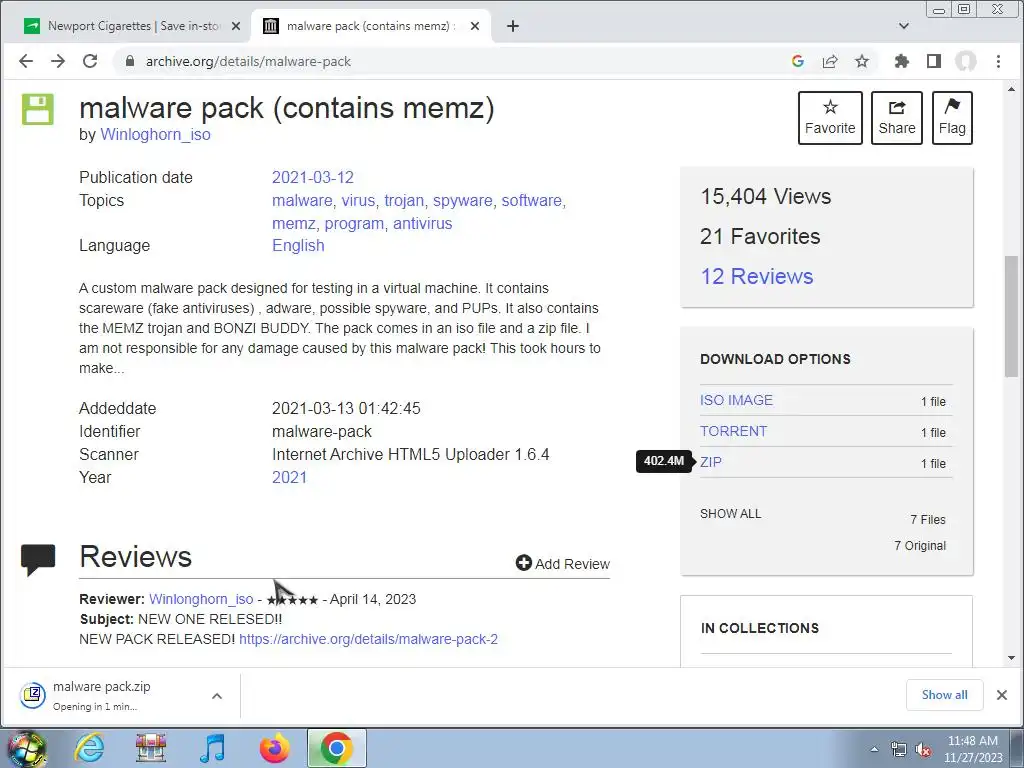The height and width of the screenshot is (768, 1024).
Task: Click the English language link
Action: (298, 246)
